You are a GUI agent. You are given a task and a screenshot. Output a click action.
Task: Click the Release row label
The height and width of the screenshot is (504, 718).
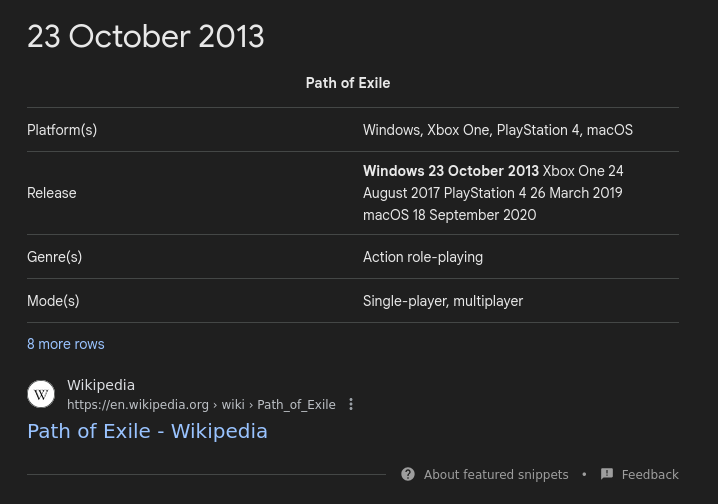click(52, 193)
